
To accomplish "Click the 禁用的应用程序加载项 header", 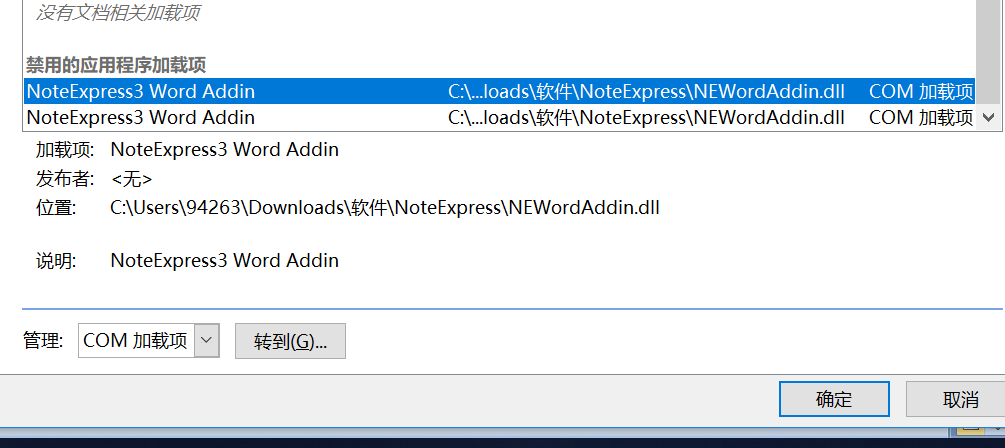I will point(115,65).
